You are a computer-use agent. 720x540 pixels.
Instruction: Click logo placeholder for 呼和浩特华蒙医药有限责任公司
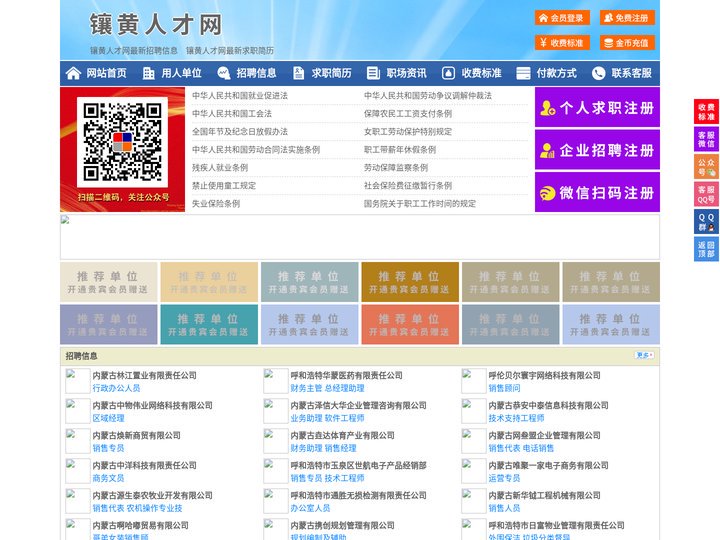pyautogui.click(x=276, y=381)
